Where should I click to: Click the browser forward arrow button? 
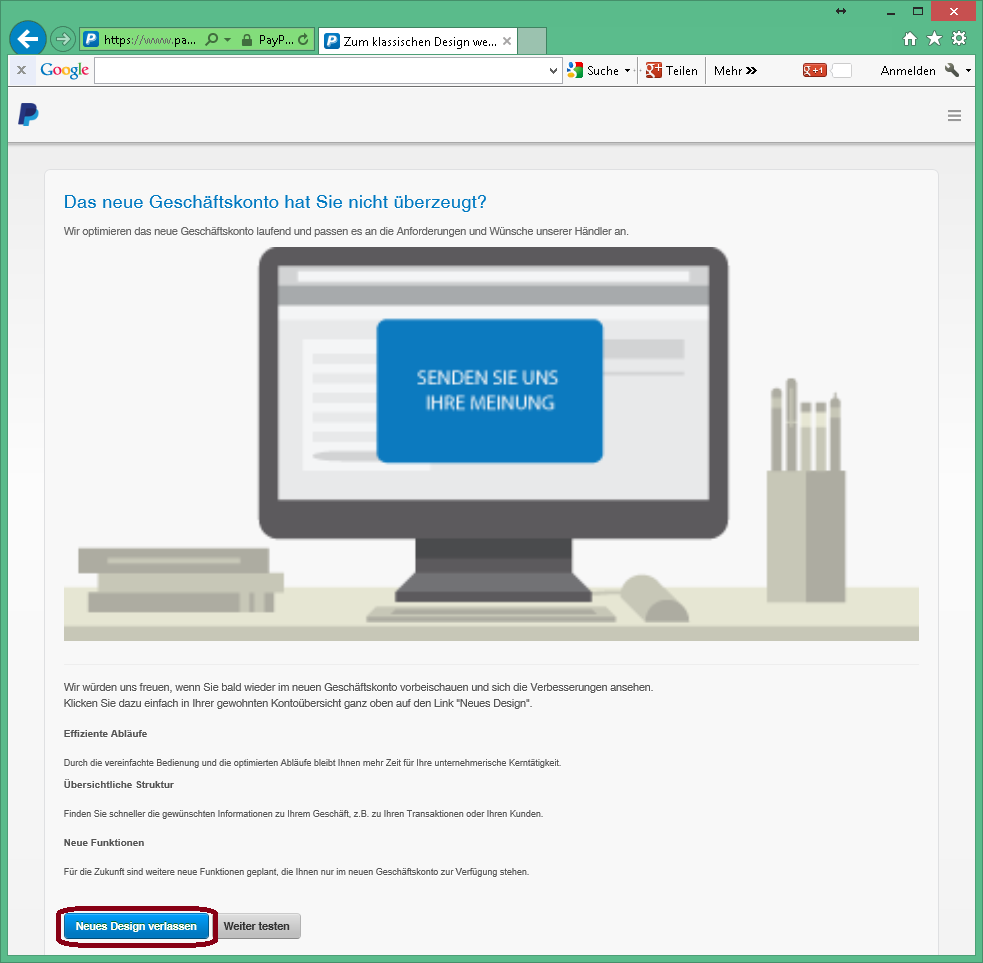click(63, 40)
